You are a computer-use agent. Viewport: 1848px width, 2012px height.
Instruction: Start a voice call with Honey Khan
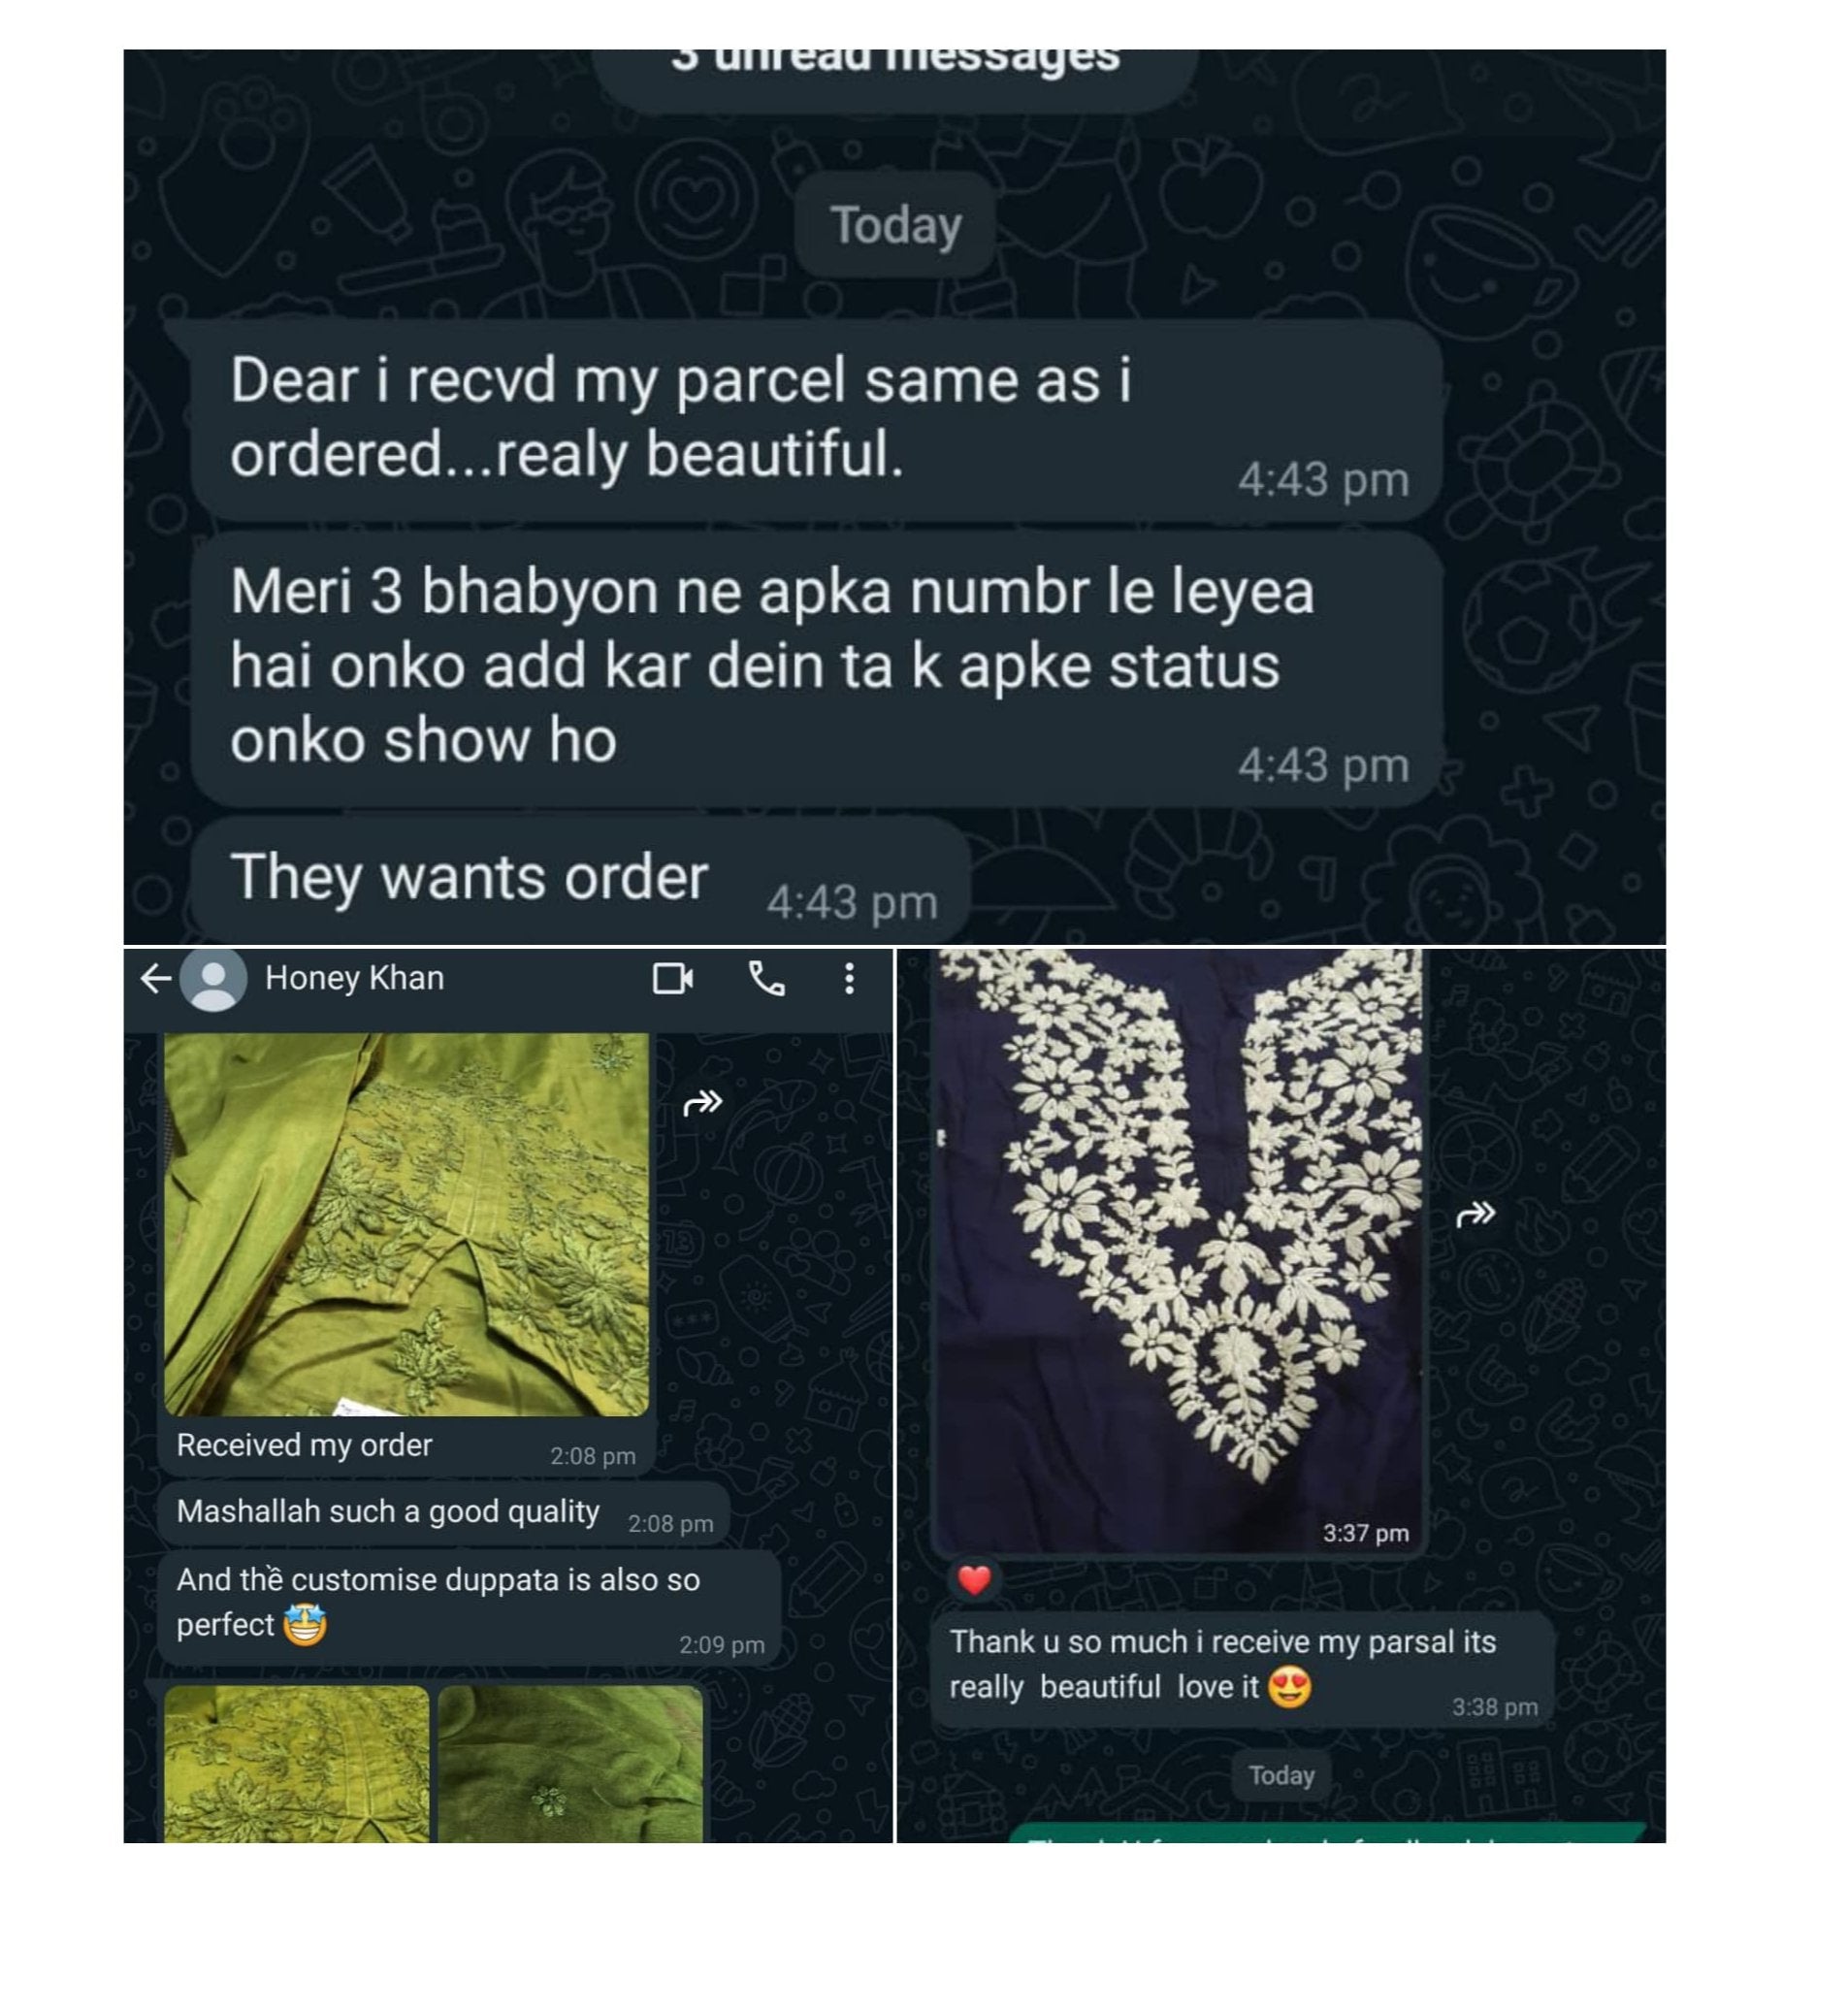click(767, 978)
